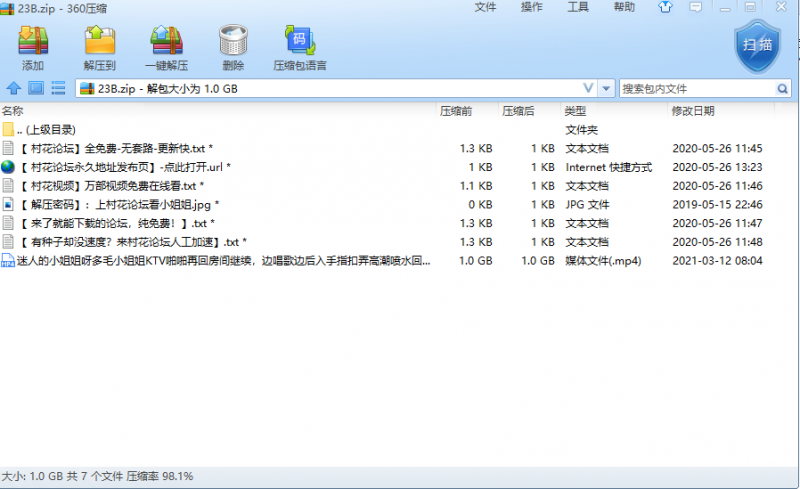Screen dimensions: 800x489
Task: Go up one level with the up arrow
Action: coord(14,88)
